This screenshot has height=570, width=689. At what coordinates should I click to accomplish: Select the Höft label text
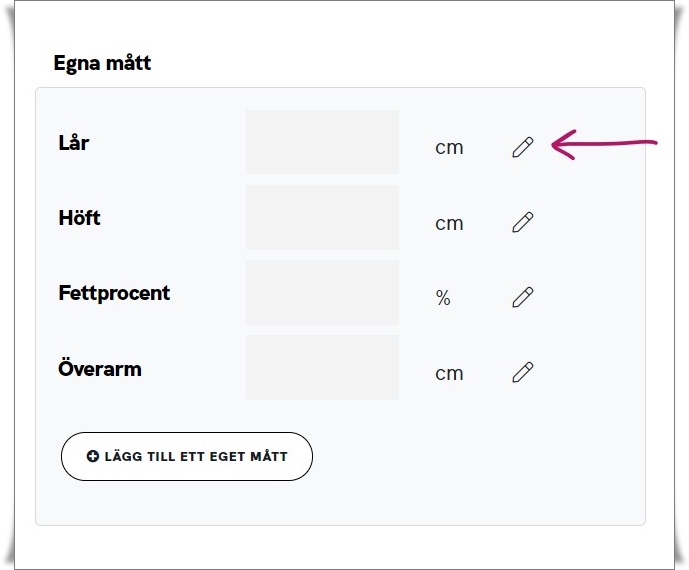pos(80,217)
